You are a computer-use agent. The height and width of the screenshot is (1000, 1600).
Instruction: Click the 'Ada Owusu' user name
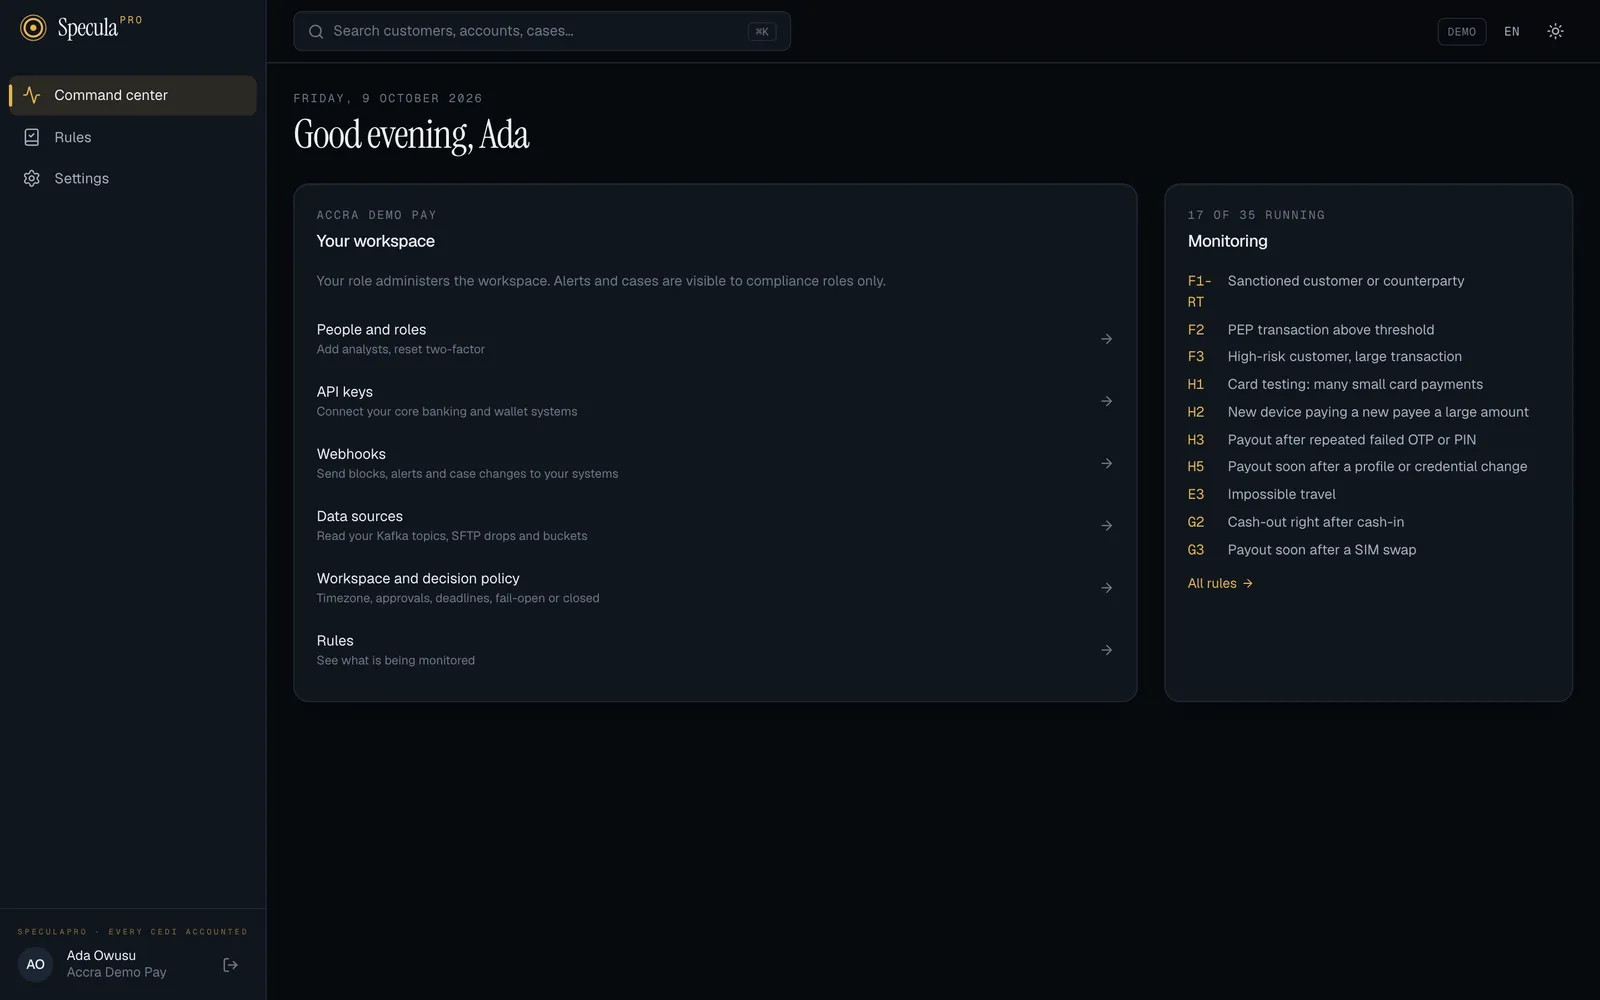[x=101, y=956]
